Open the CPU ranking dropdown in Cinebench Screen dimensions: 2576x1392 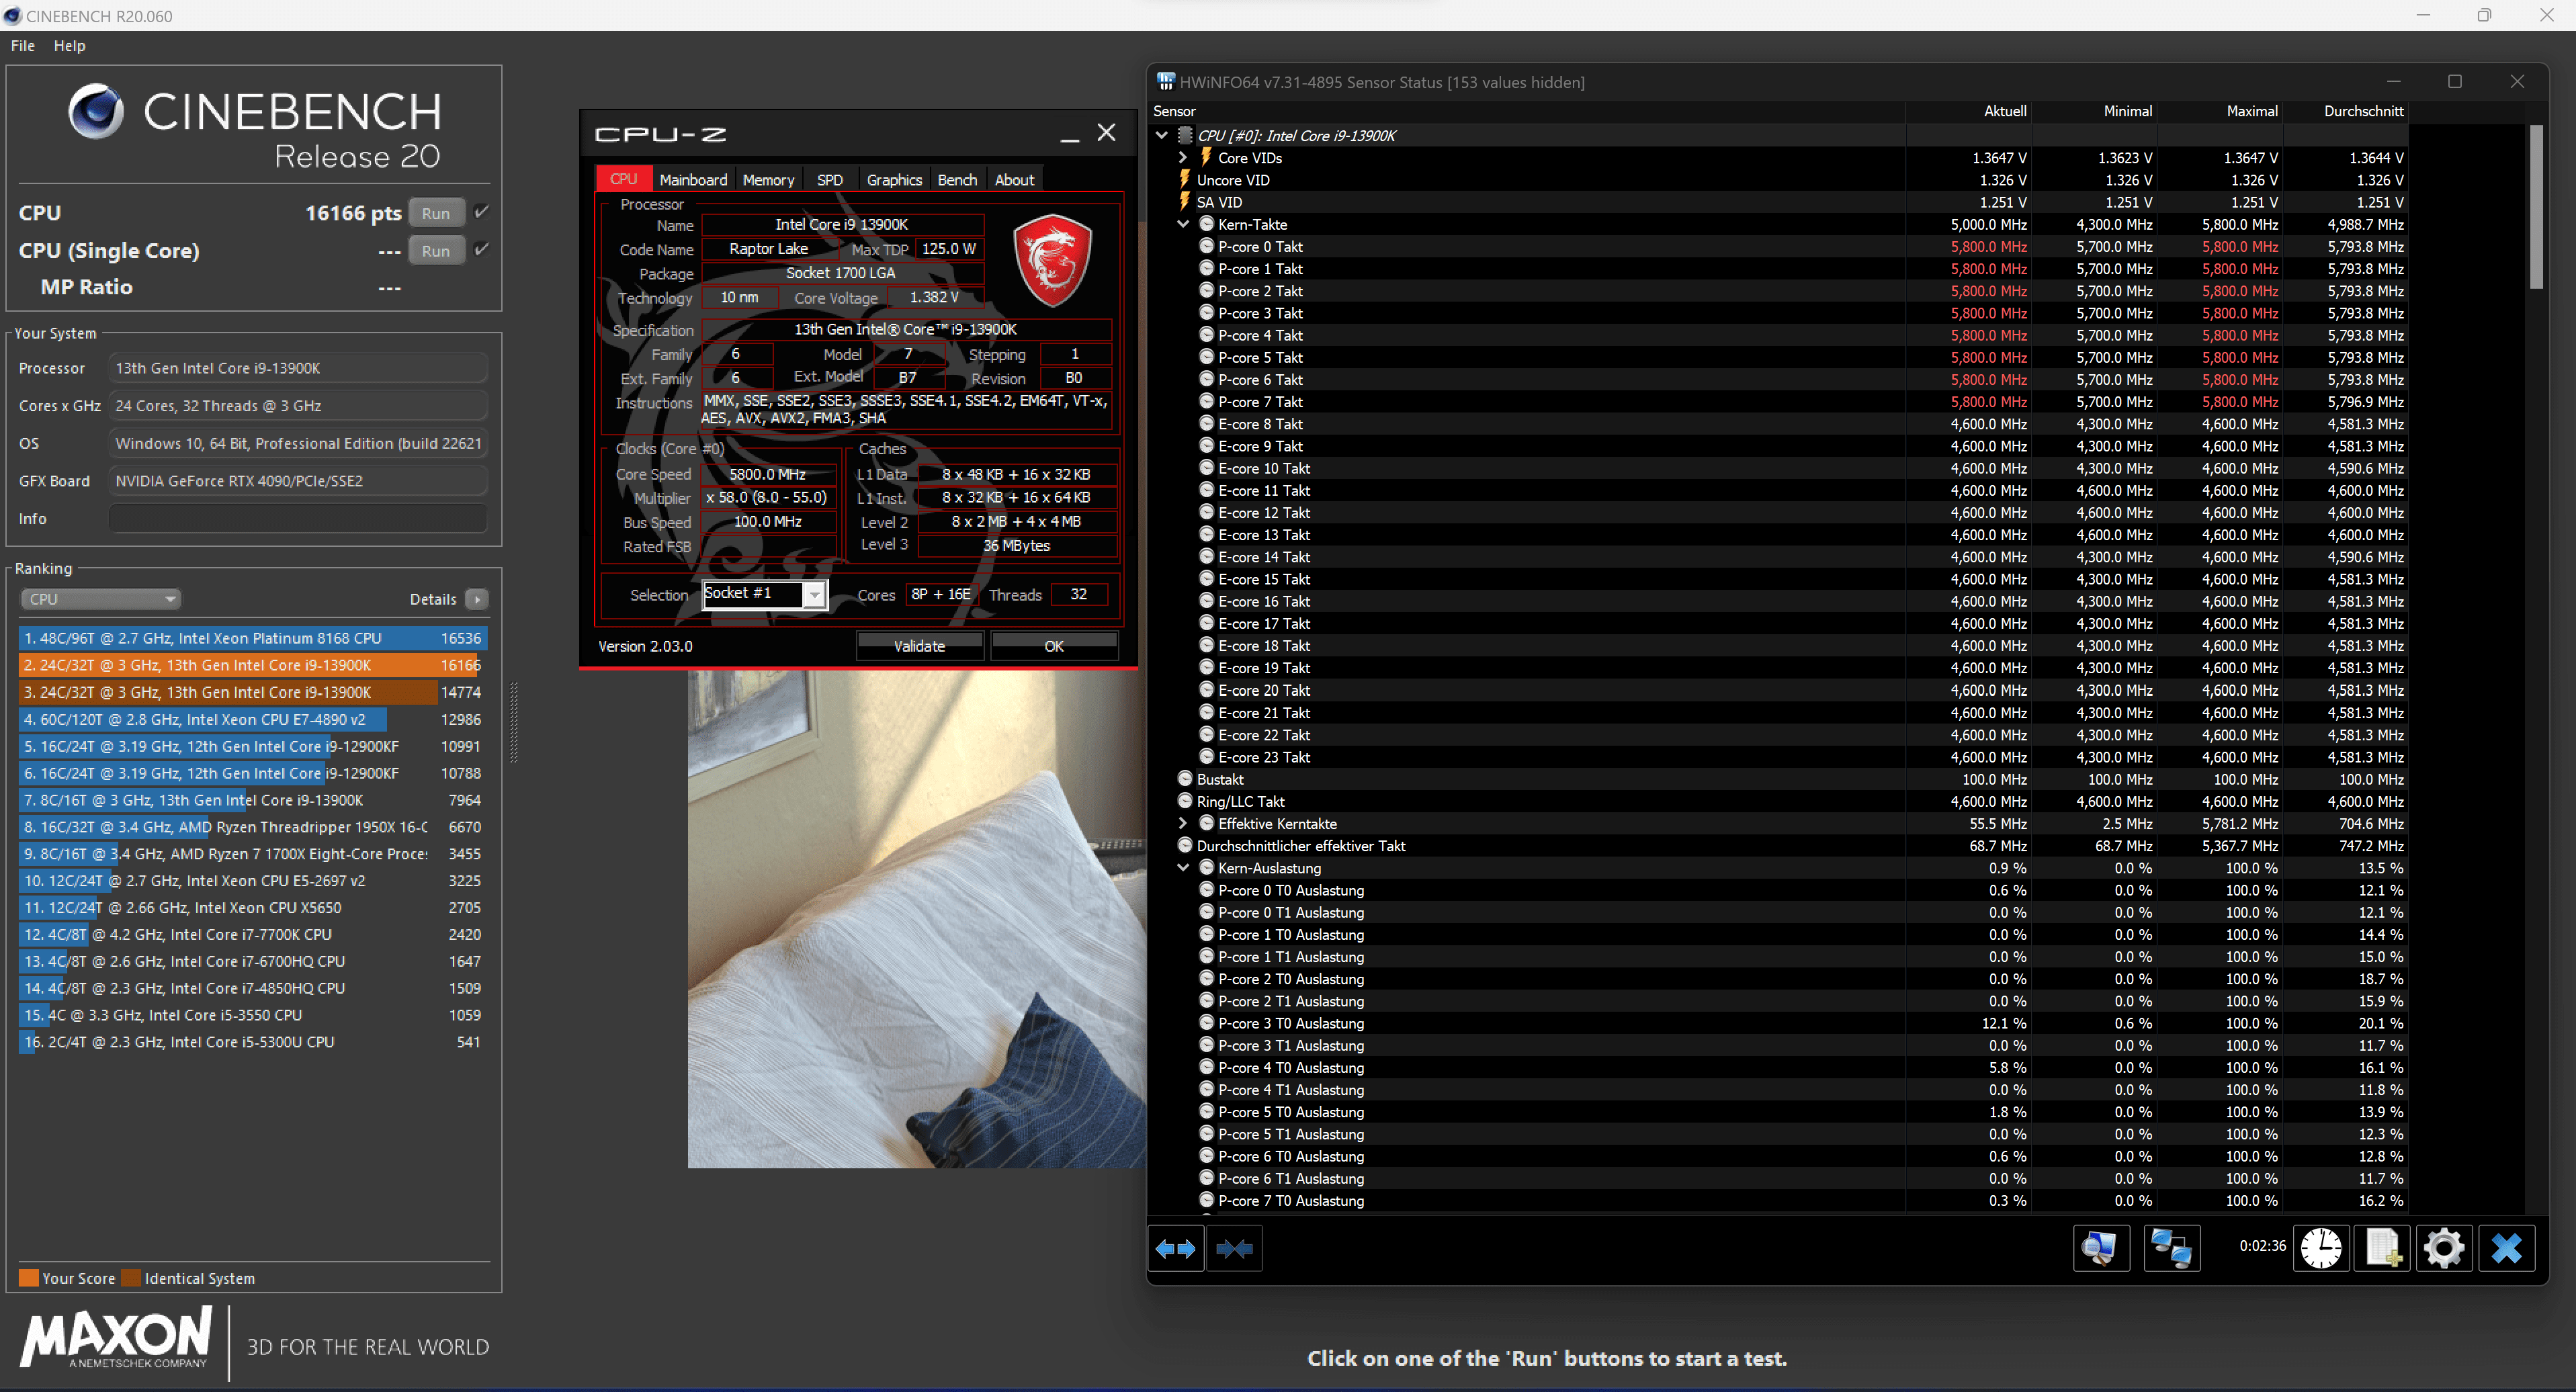(100, 599)
